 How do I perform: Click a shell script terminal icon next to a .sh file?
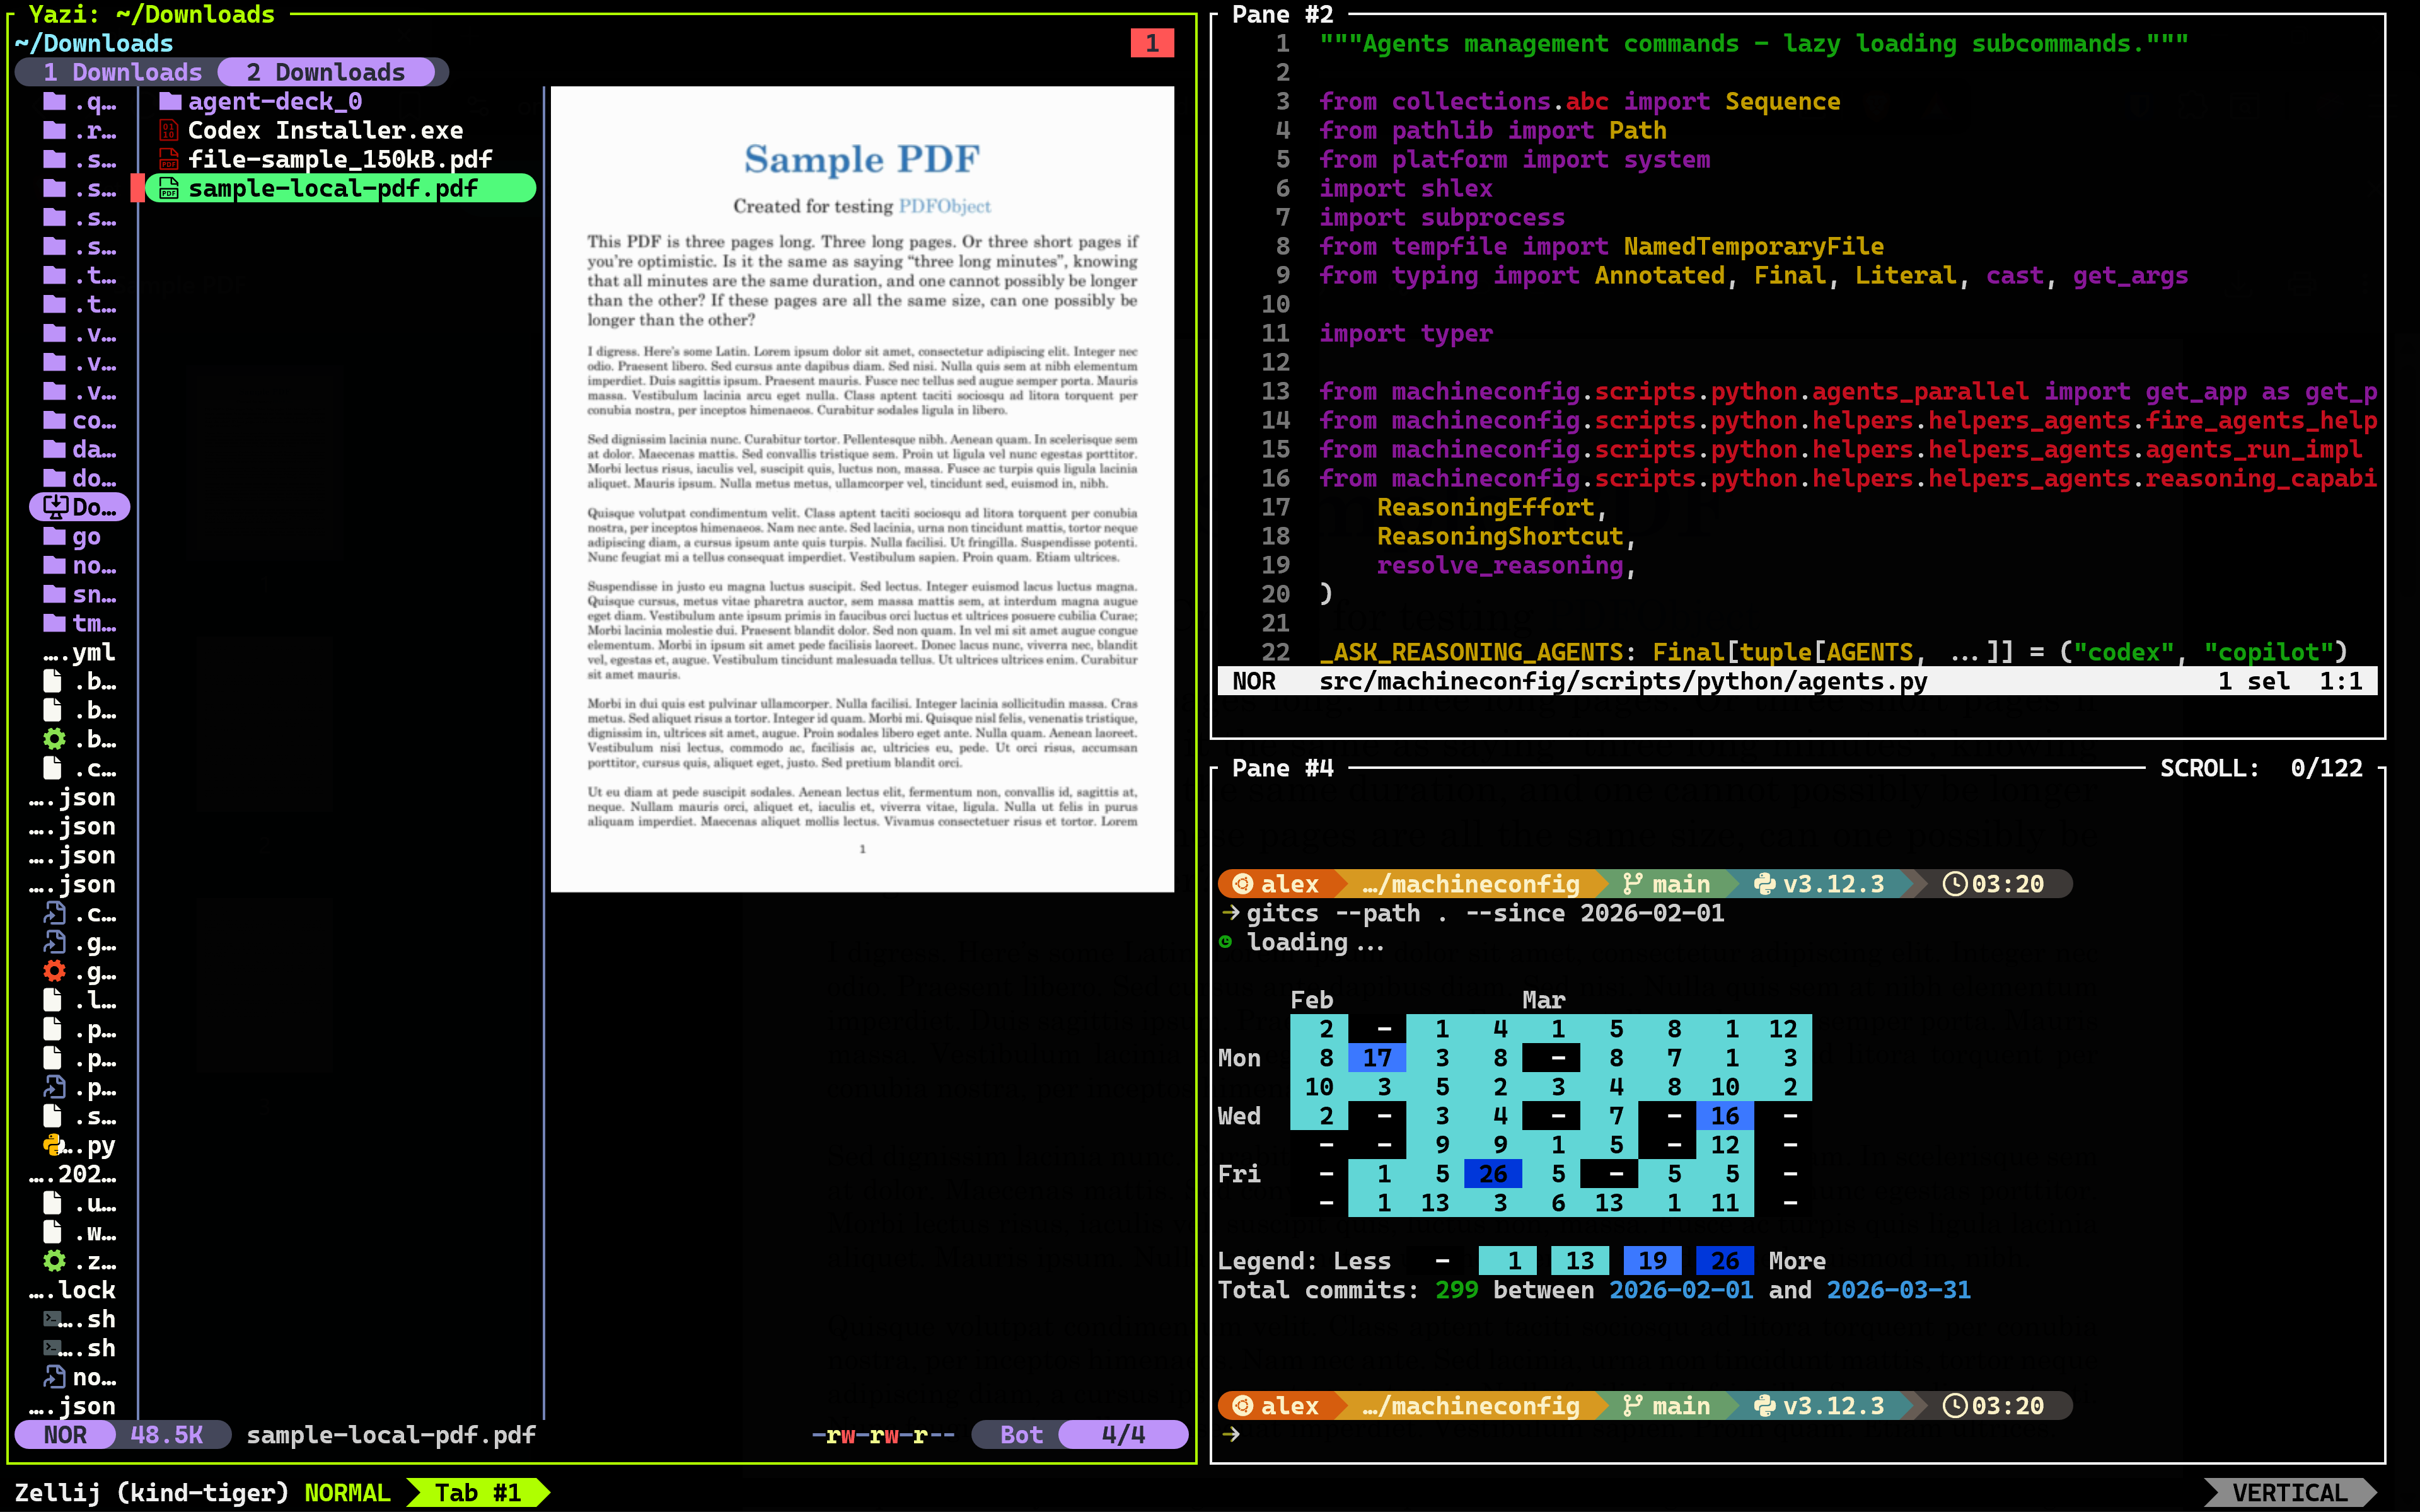52,1319
